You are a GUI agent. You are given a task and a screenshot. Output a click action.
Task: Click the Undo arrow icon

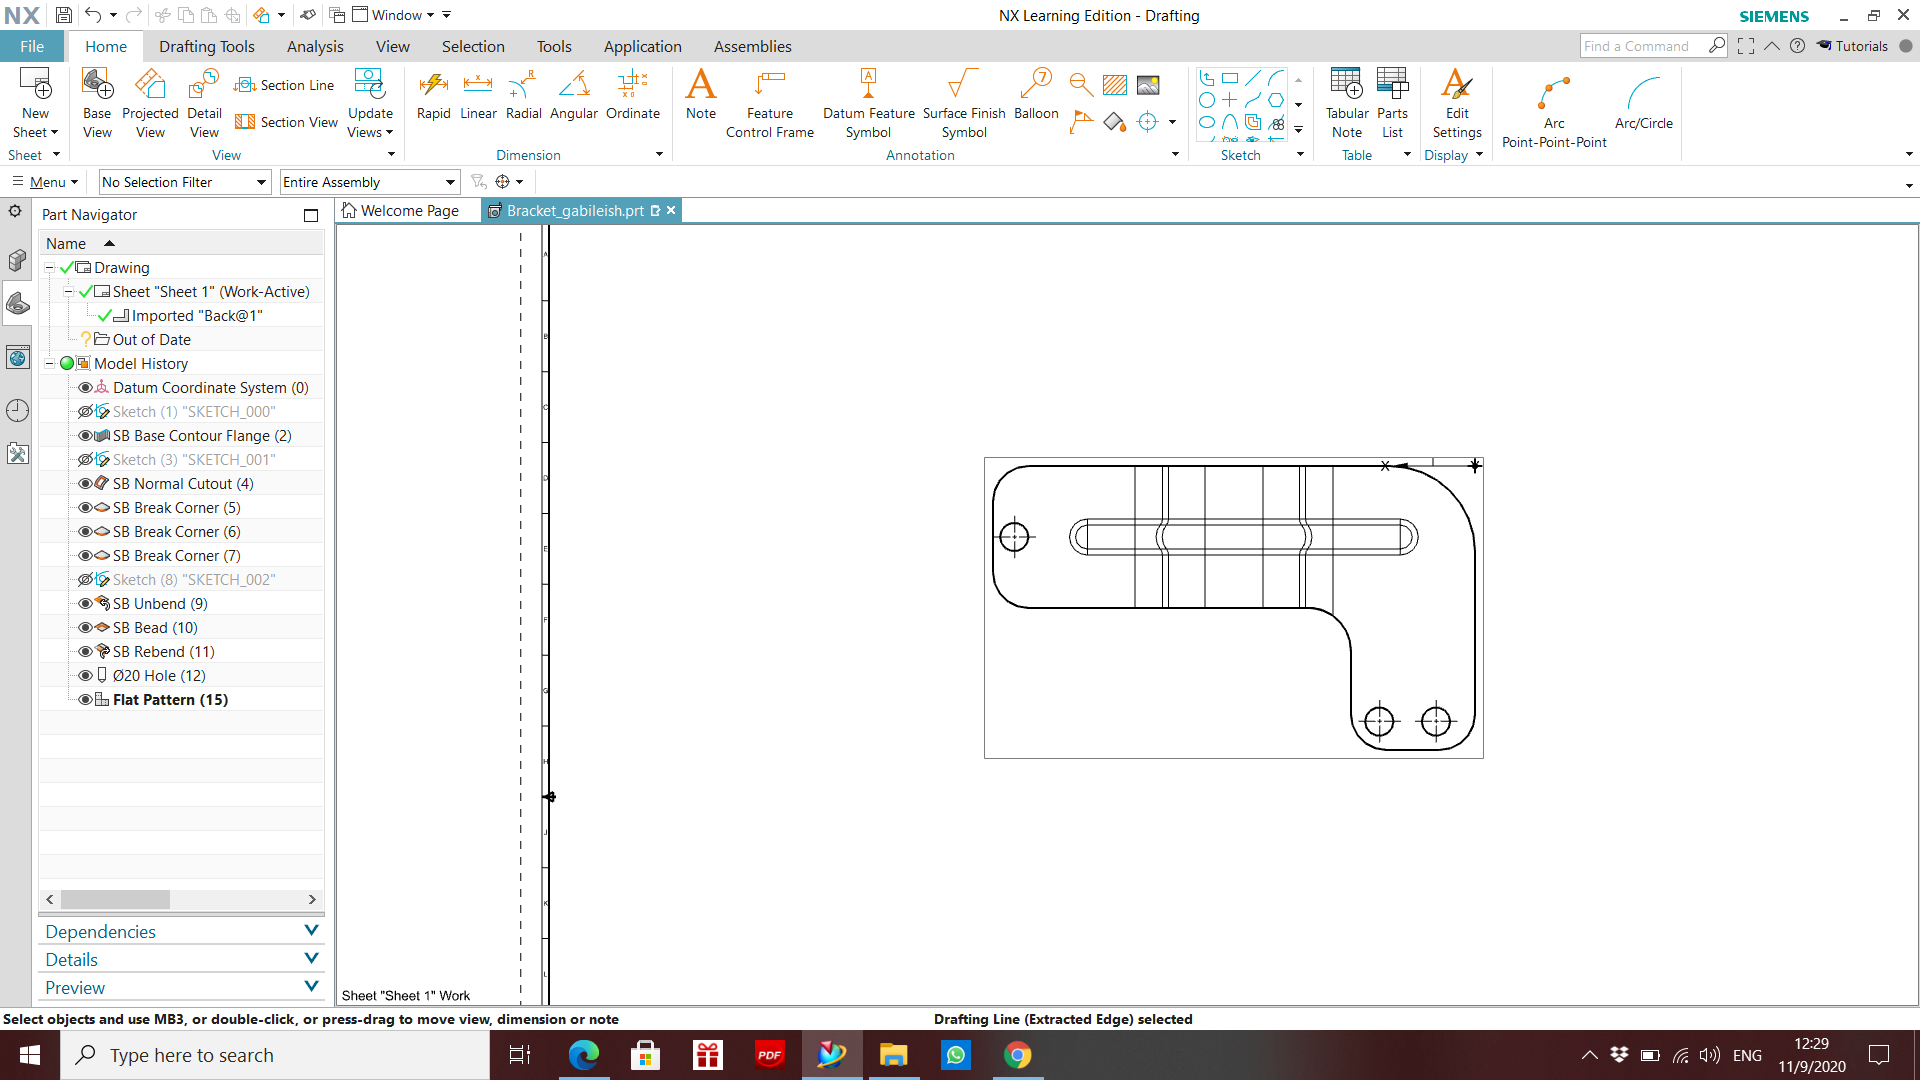pos(93,15)
